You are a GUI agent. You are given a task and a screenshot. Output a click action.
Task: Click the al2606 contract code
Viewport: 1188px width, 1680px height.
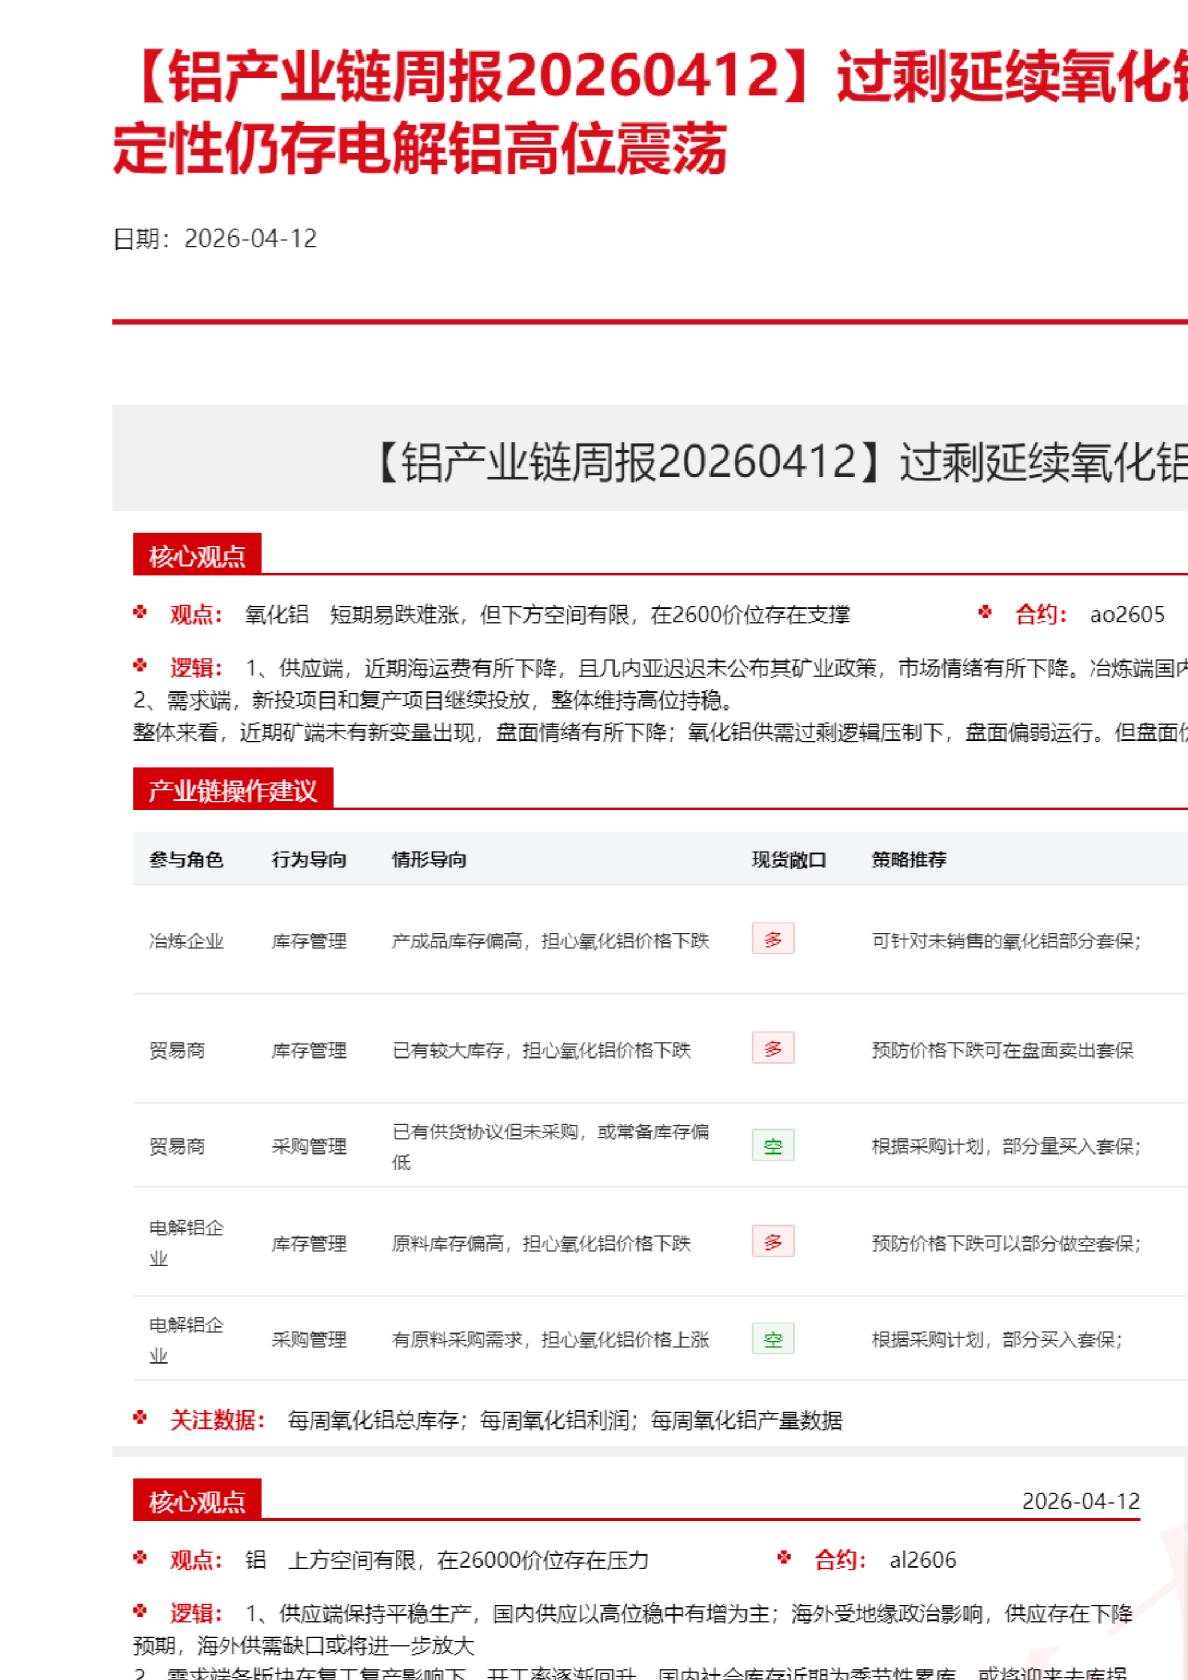tap(922, 1559)
